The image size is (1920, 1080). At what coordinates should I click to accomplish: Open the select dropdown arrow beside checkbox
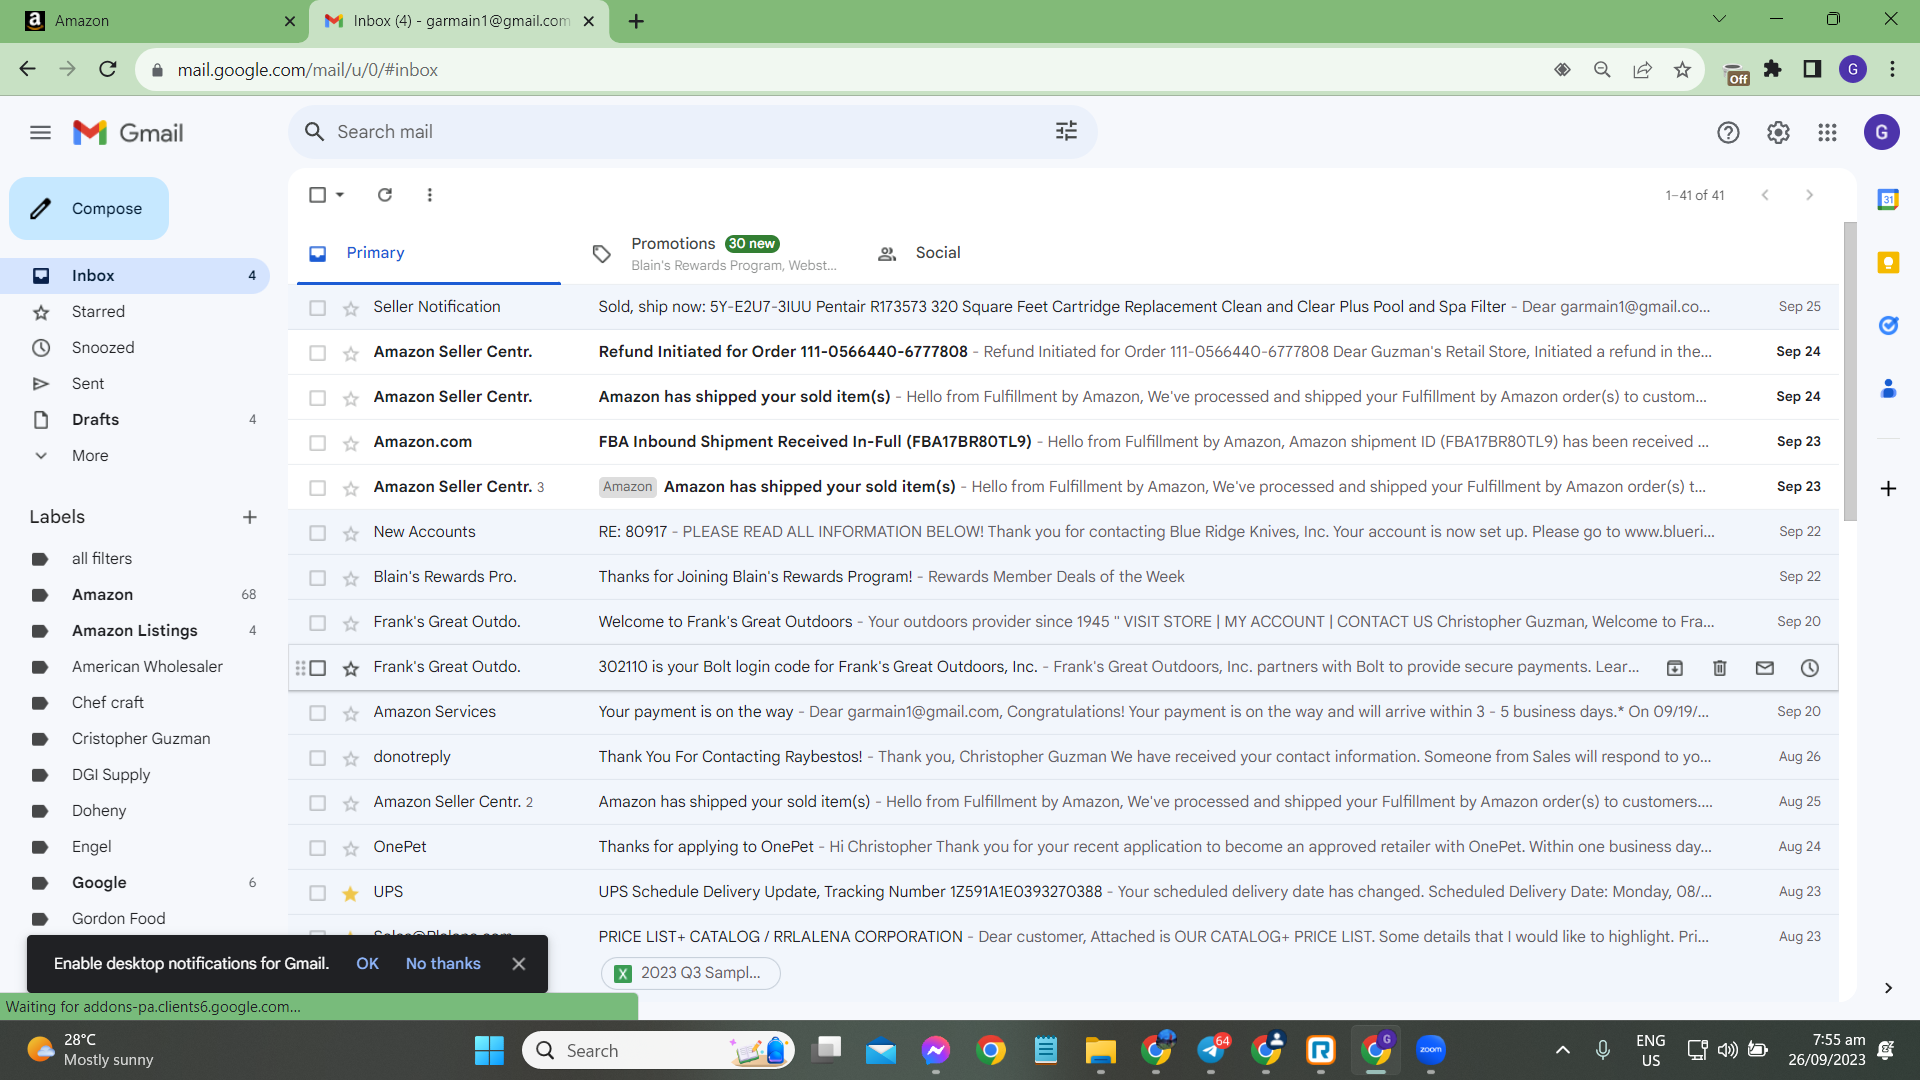click(340, 195)
